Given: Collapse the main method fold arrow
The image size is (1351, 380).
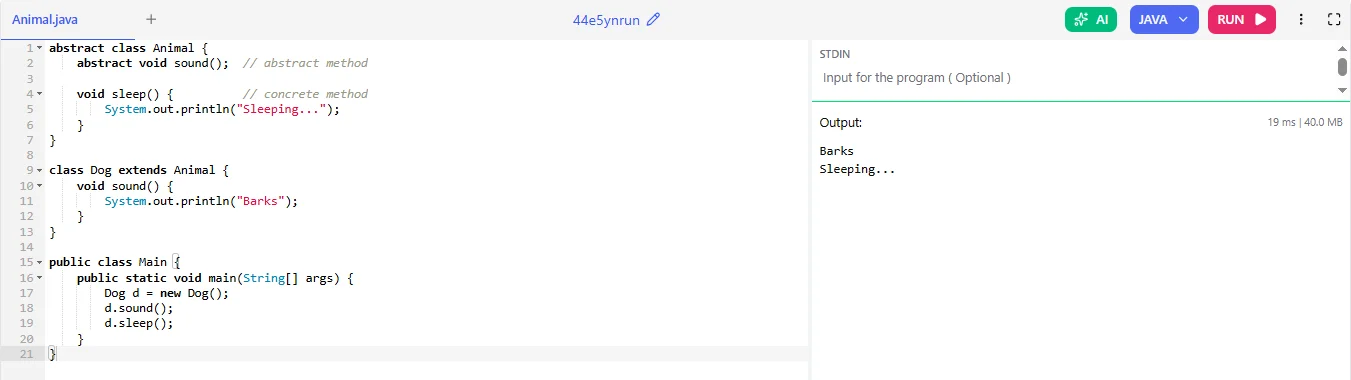Looking at the screenshot, I should [x=39, y=278].
